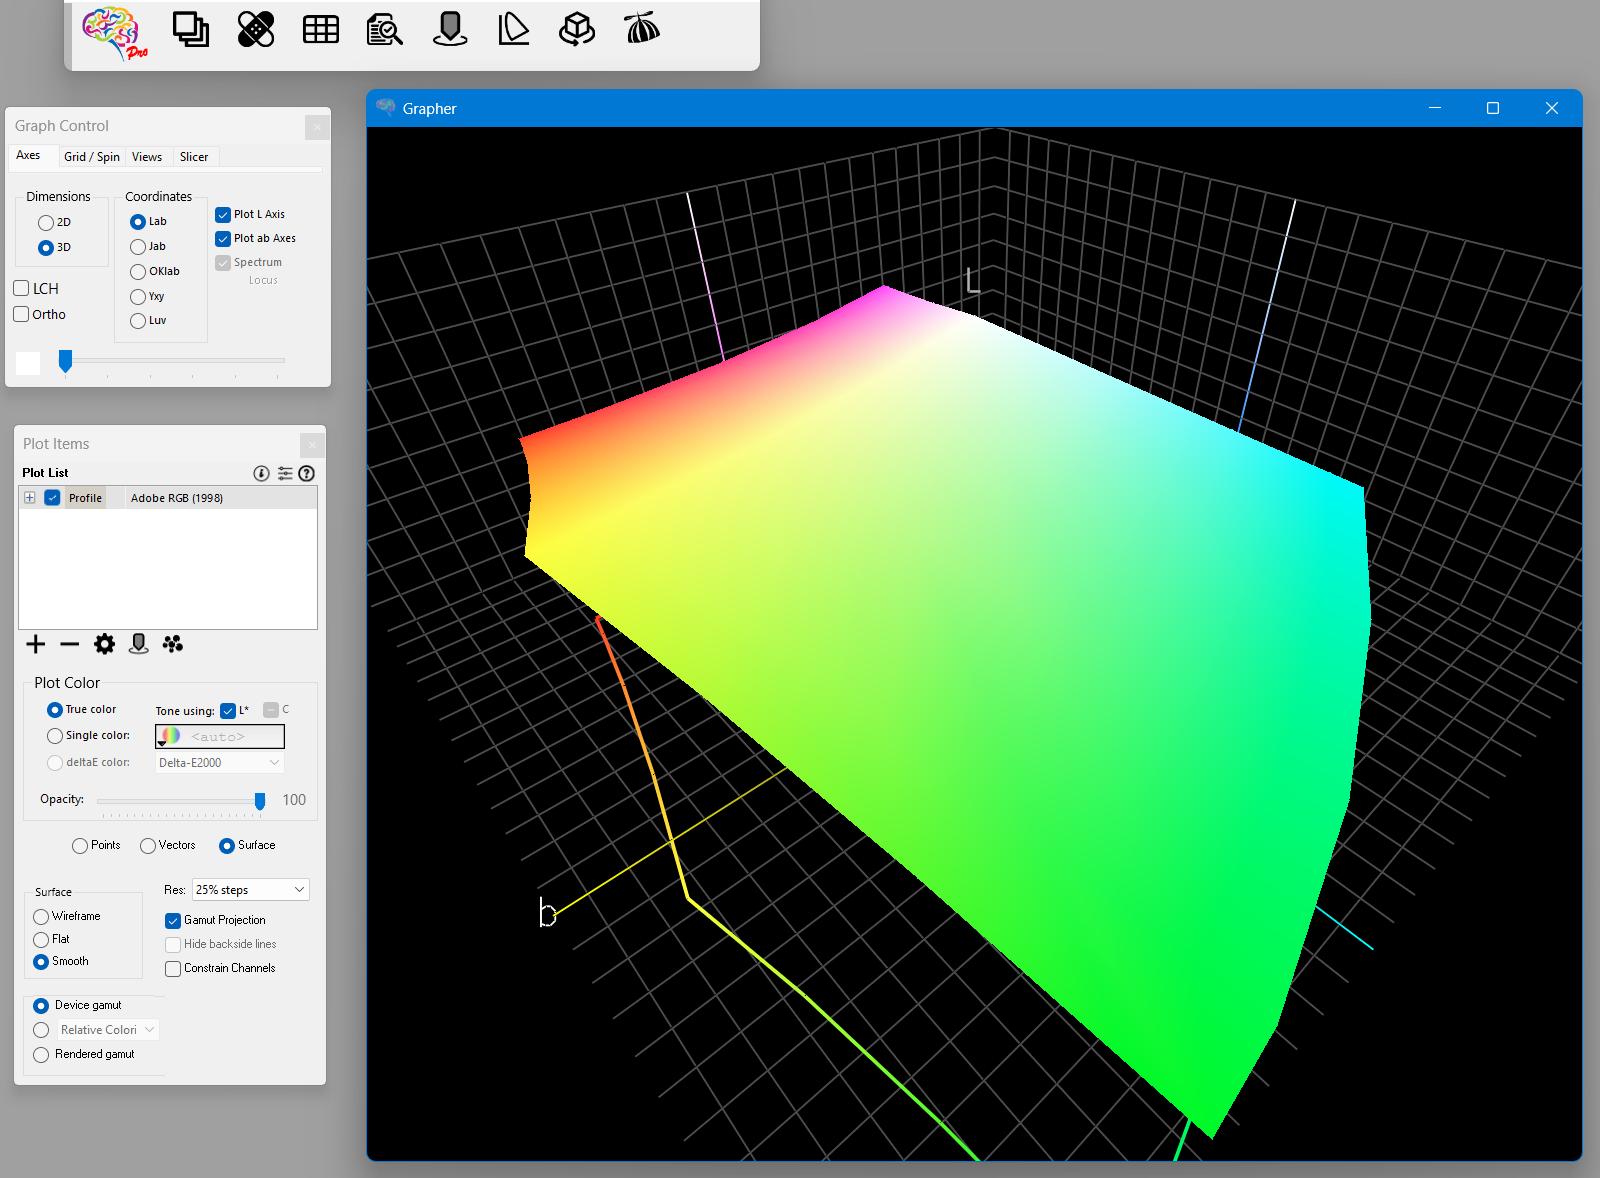Screen dimensions: 1600x1178
Task: Uncheck the Plot L Axis checkbox
Action: coord(223,214)
